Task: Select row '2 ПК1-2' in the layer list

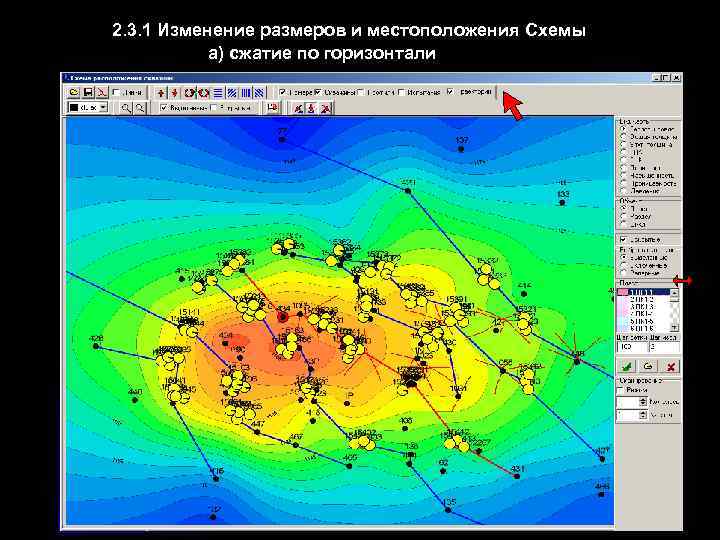Action: [x=643, y=299]
